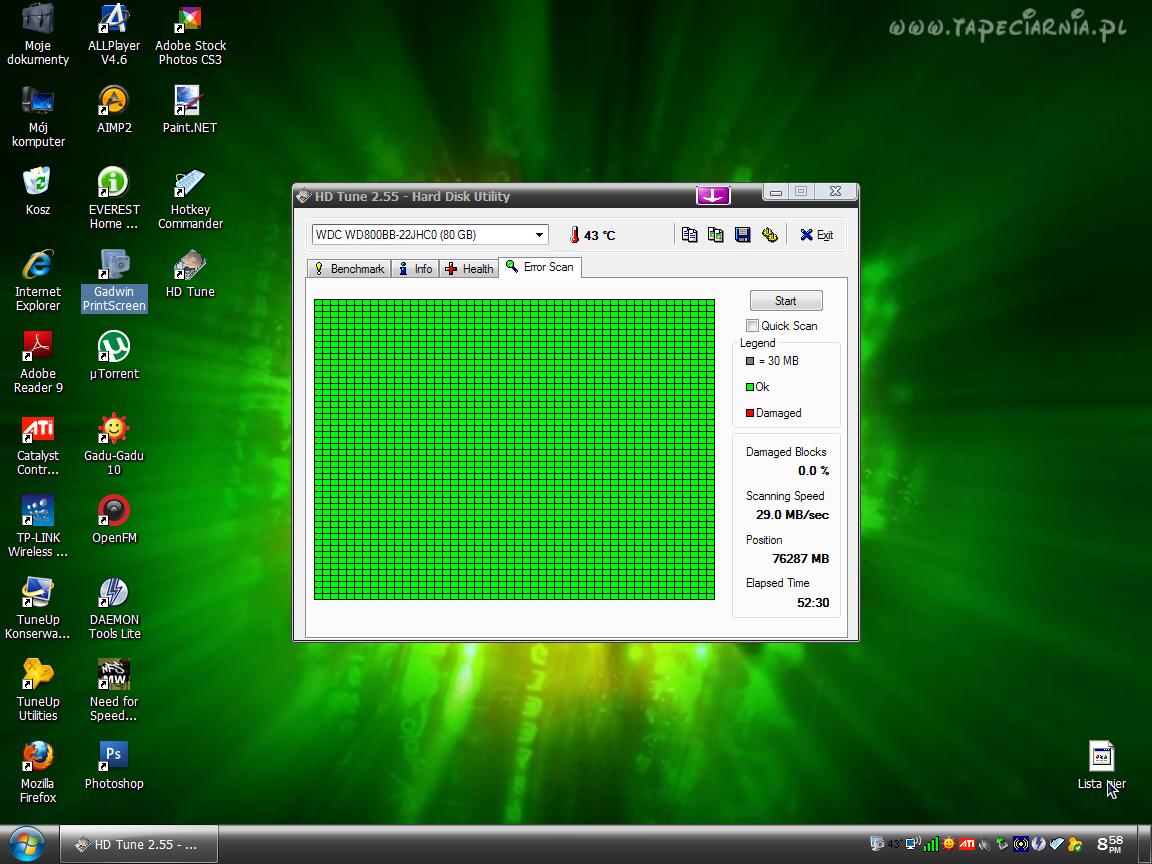Open the Windows Start orb
Image resolution: width=1152 pixels, height=864 pixels.
tap(27, 844)
